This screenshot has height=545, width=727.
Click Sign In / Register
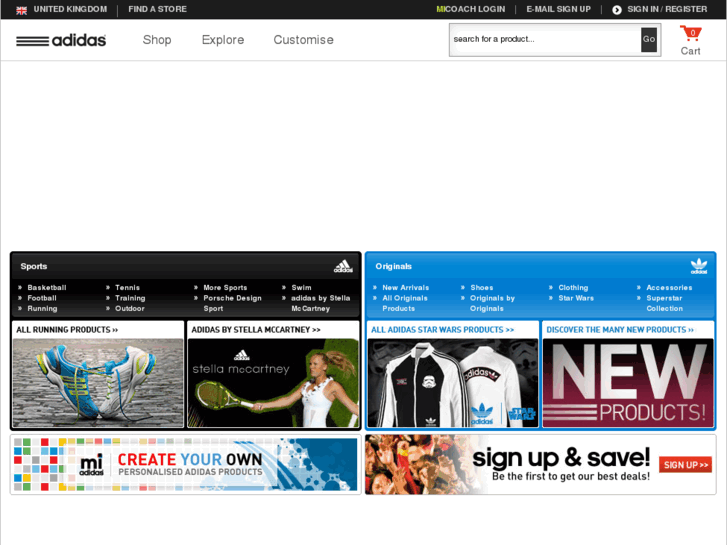click(667, 9)
